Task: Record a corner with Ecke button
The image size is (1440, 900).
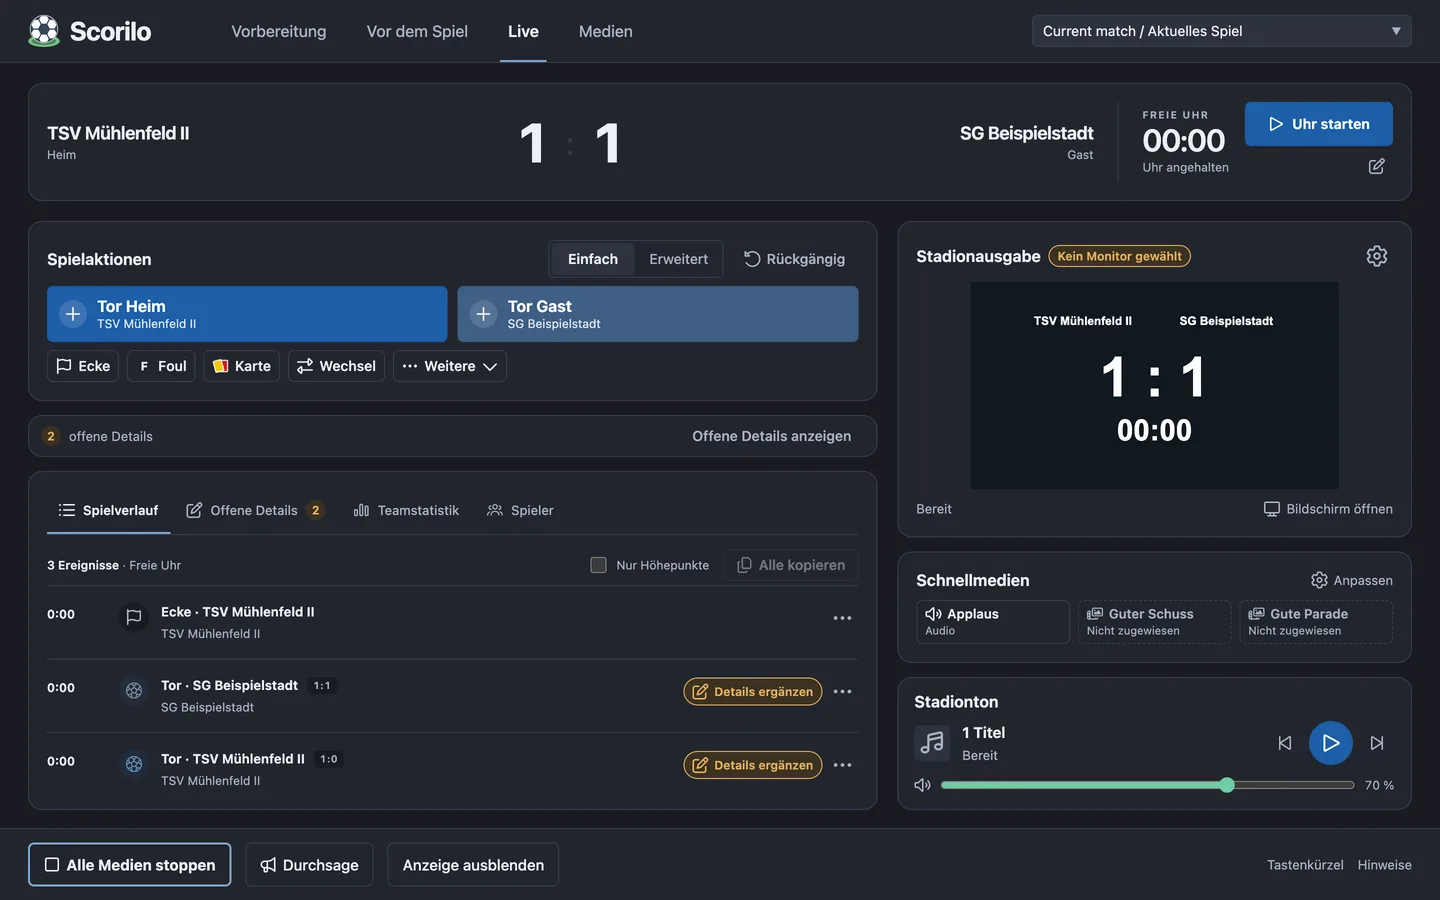Action: click(83, 366)
